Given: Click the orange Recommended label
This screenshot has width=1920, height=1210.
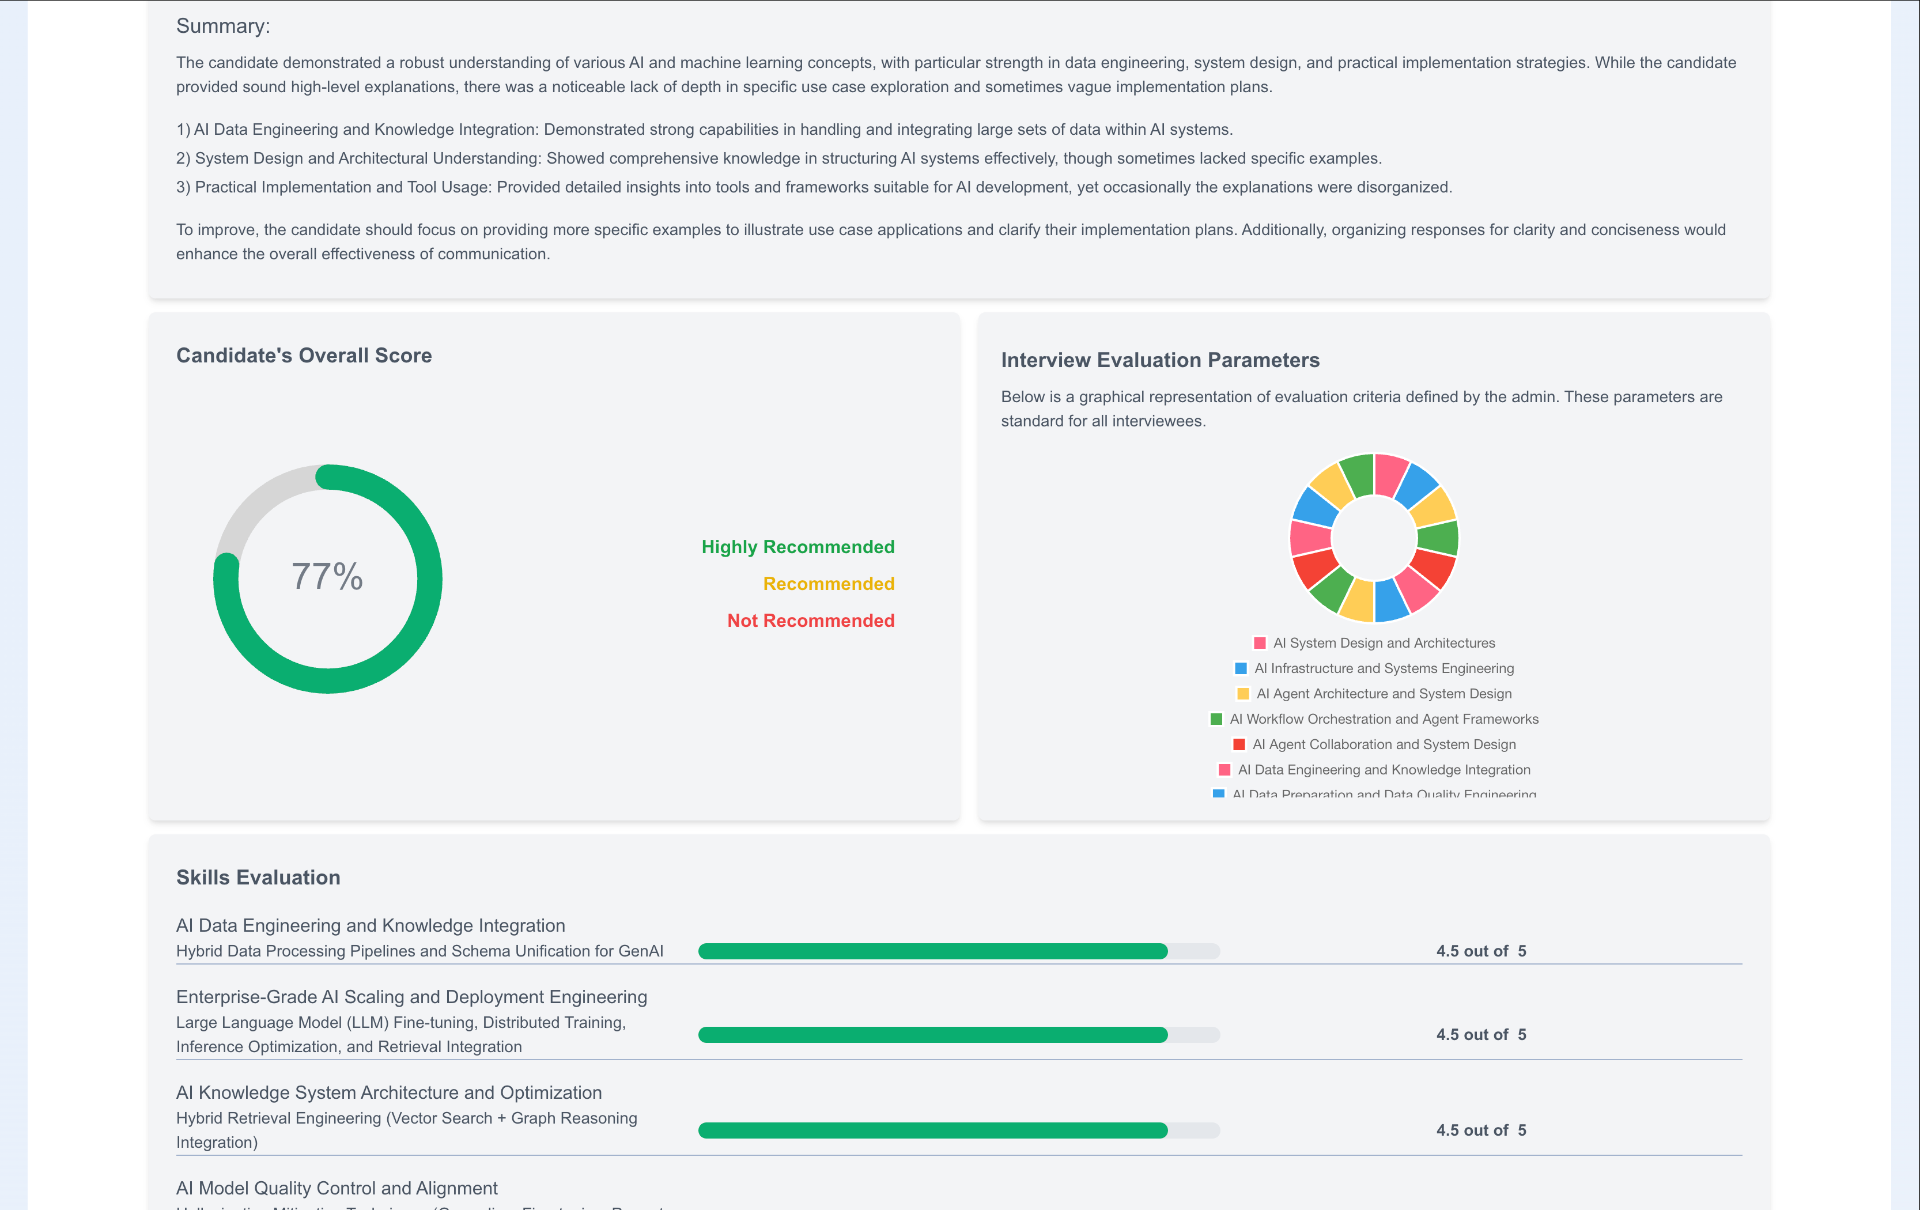Looking at the screenshot, I should click(x=829, y=584).
